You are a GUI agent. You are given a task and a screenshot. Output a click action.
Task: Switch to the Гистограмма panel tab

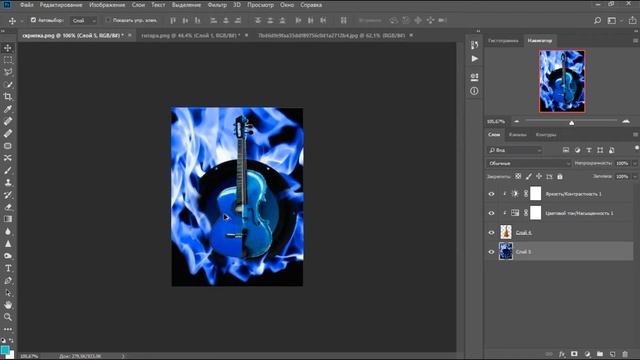[503, 40]
